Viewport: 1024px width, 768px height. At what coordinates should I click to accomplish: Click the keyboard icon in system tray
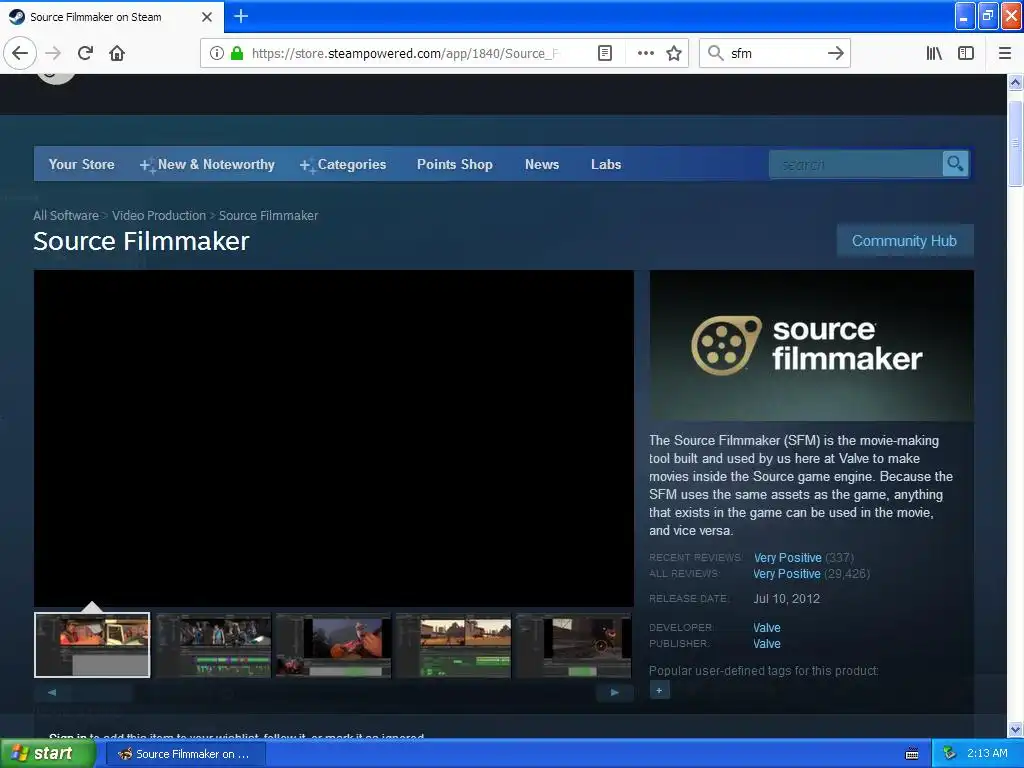912,754
